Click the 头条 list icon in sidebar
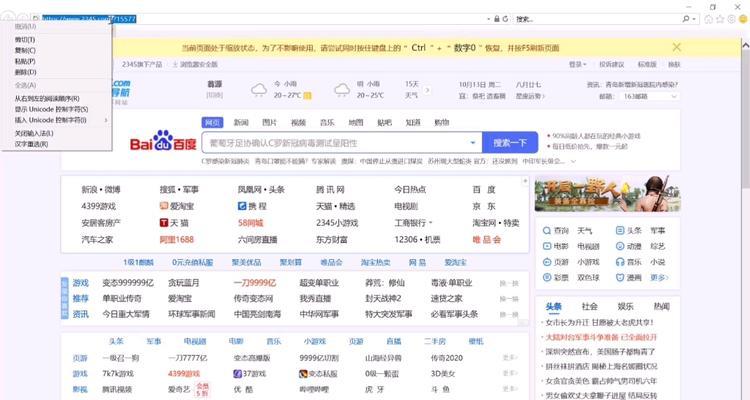 (x=620, y=231)
